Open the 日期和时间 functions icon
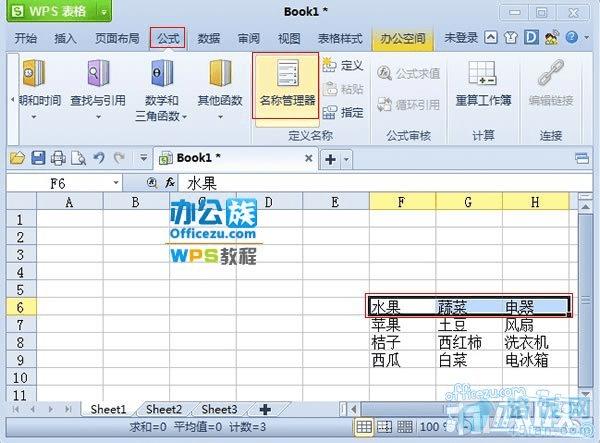Image resolution: width=600 pixels, height=443 pixels. 34,73
